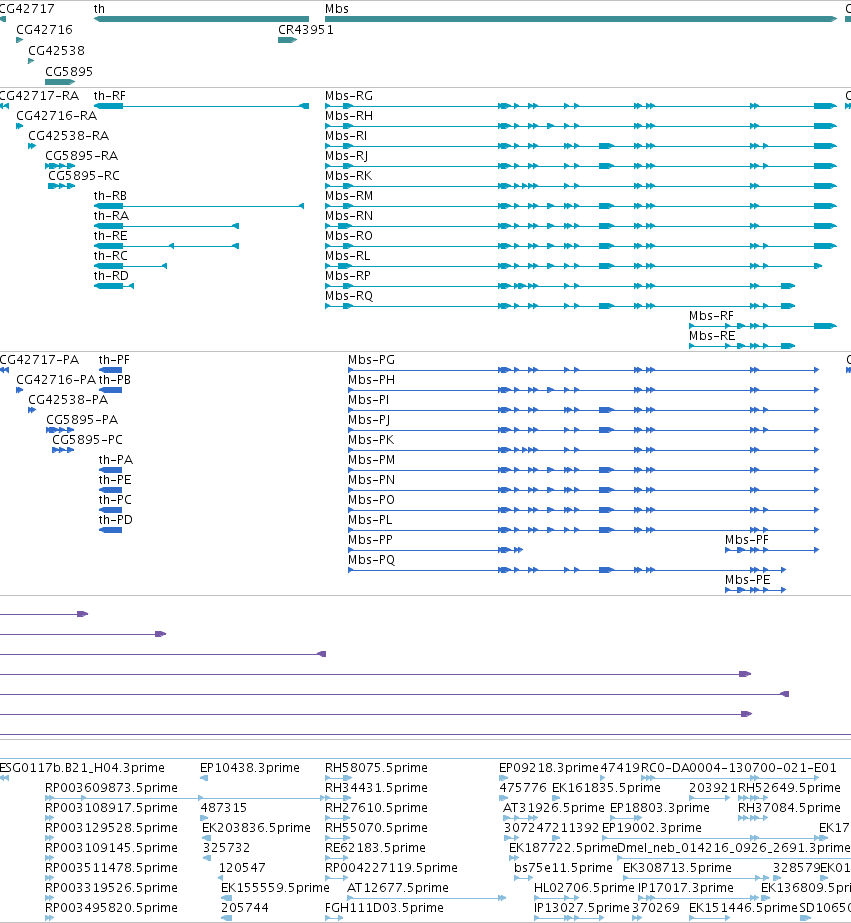
Task: Pick transcript Mbs-RK
Action: point(581,186)
